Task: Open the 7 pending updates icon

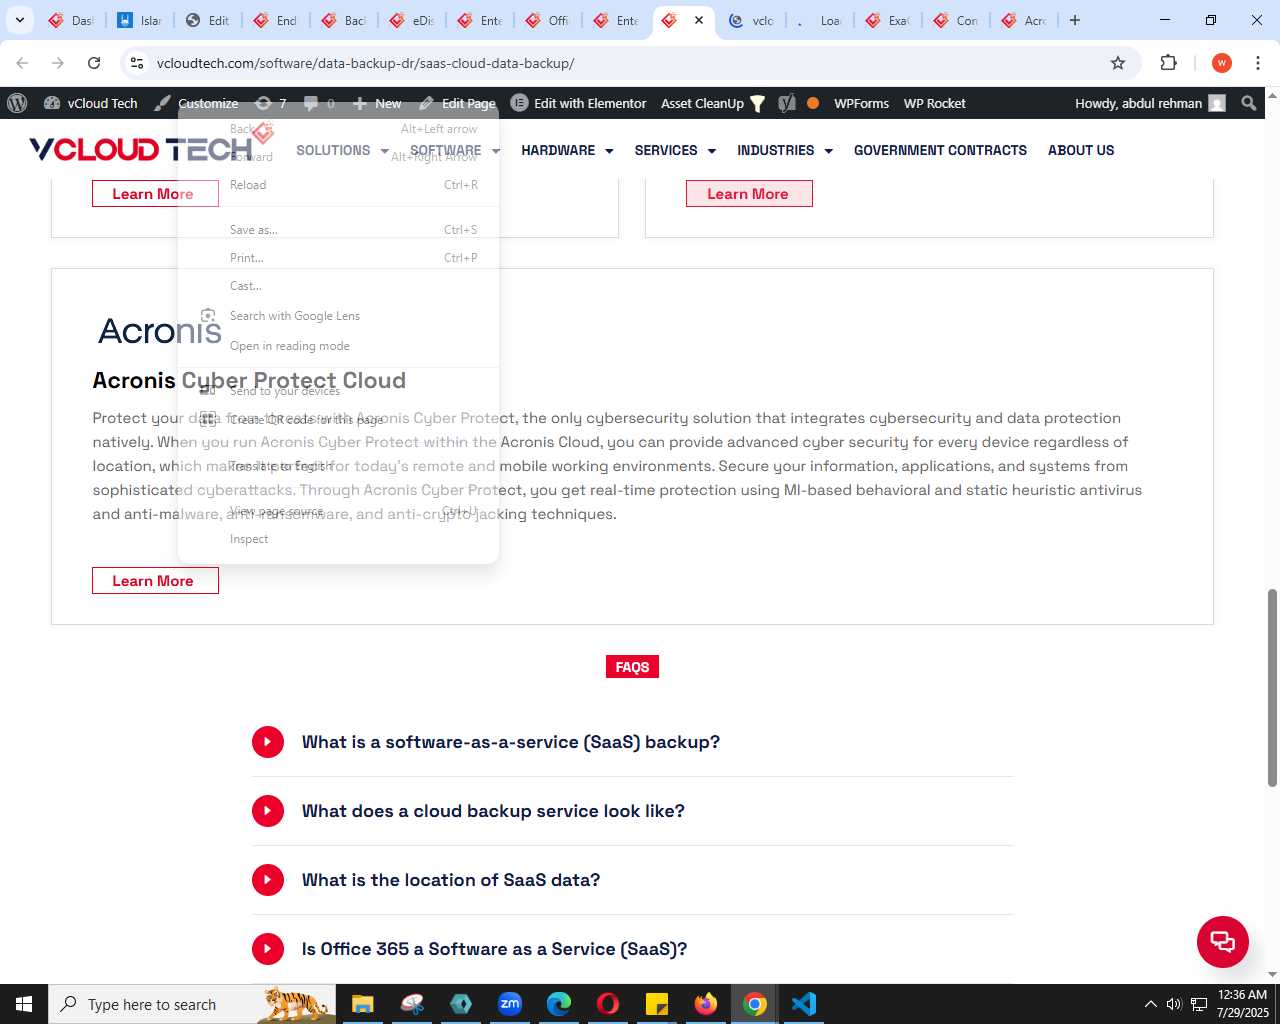Action: (271, 103)
